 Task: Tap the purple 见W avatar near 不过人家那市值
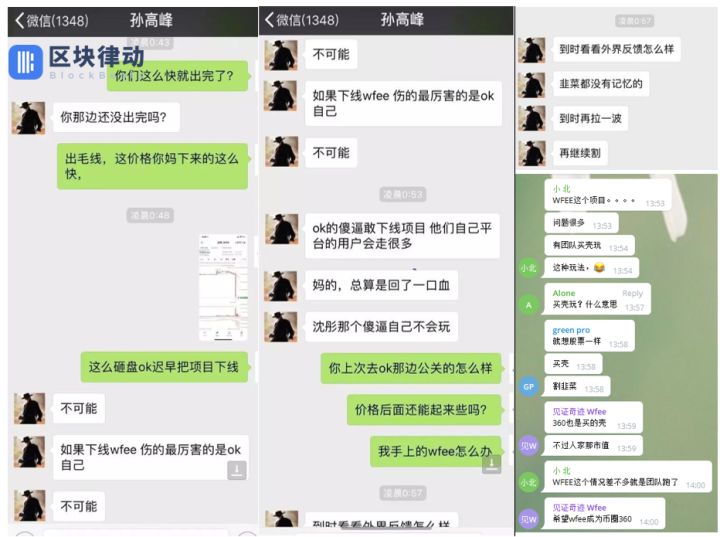point(529,446)
